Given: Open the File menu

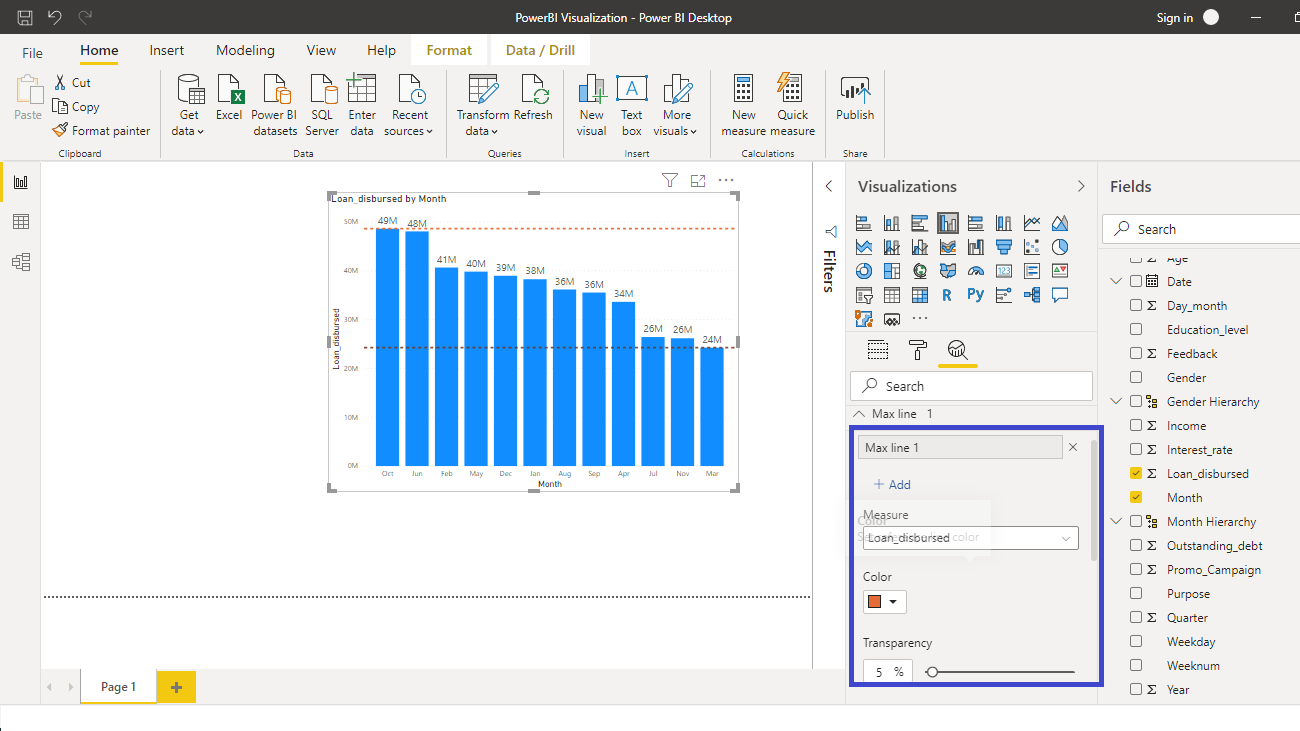Looking at the screenshot, I should 33,52.
